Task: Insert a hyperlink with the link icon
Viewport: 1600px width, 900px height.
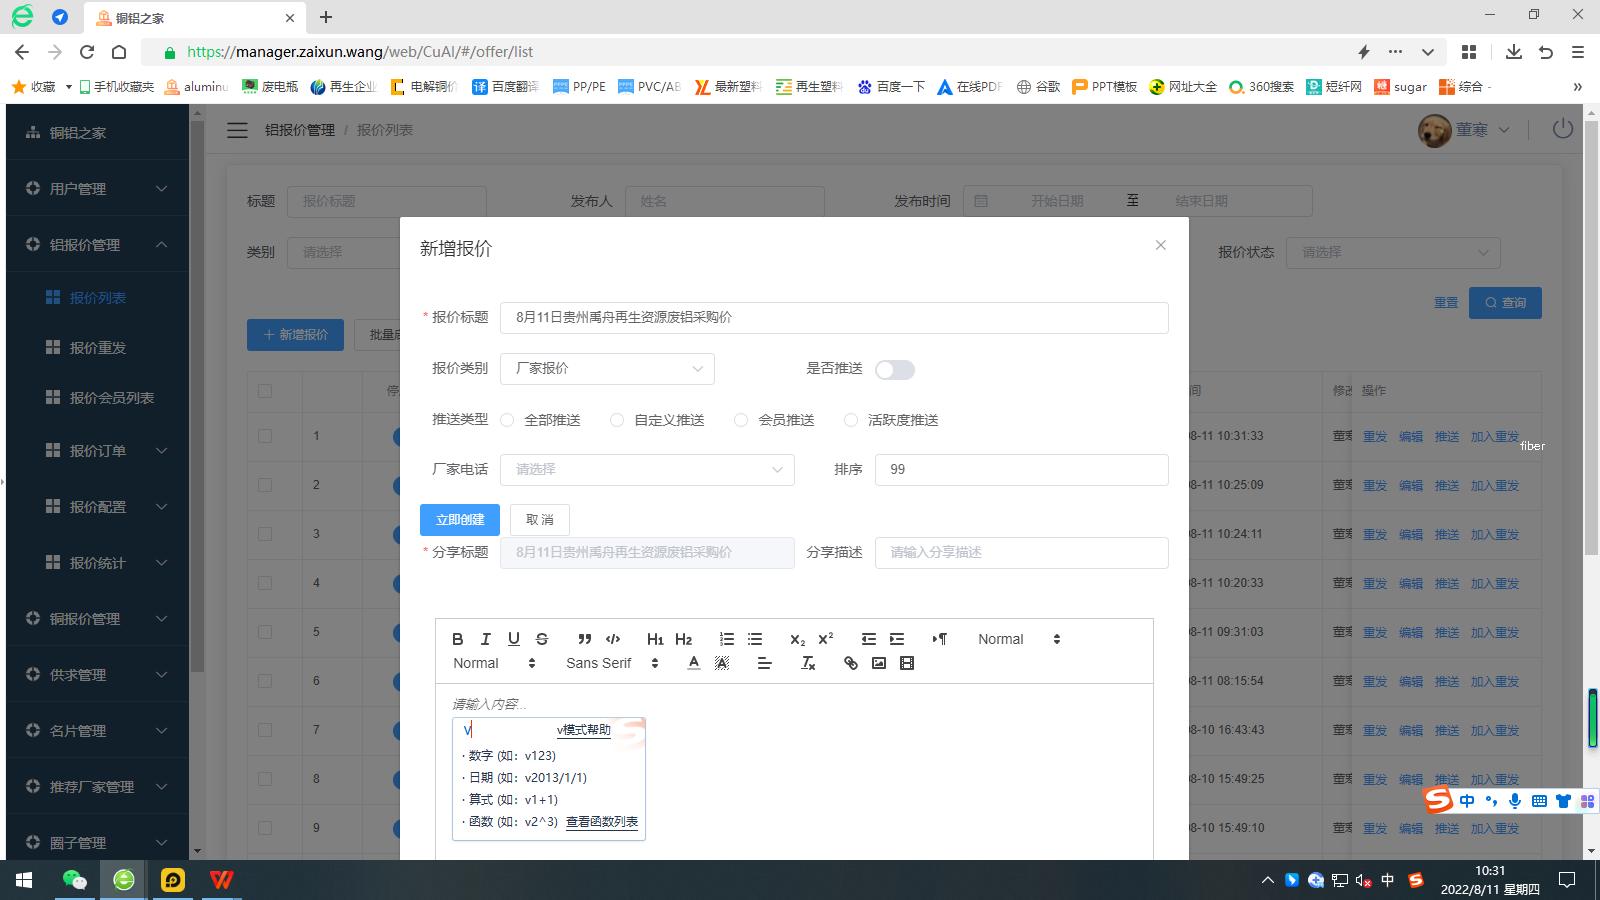Action: tap(851, 663)
